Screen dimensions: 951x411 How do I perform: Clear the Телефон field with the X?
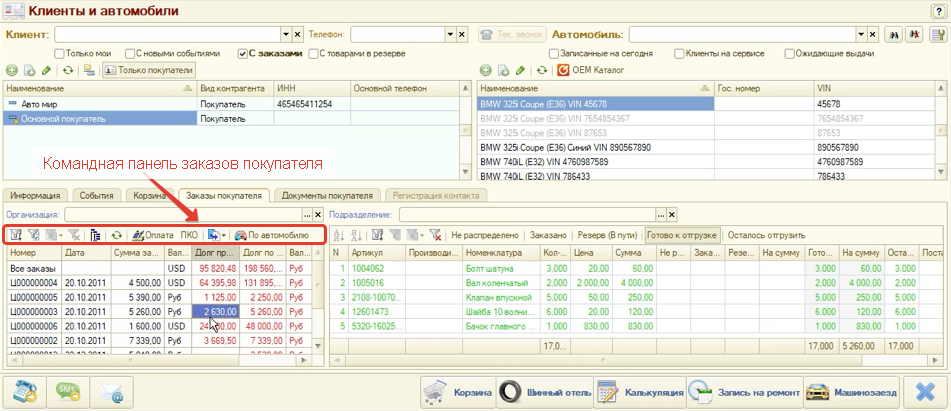coord(461,35)
